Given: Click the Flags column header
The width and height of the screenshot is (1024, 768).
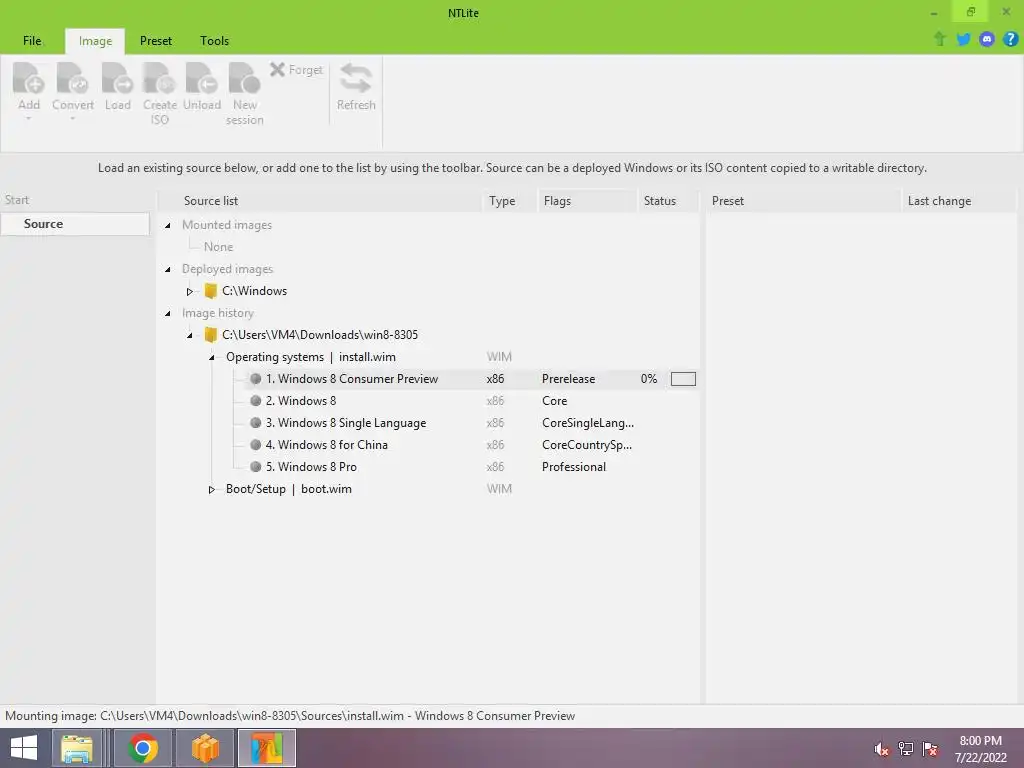Looking at the screenshot, I should tap(586, 201).
